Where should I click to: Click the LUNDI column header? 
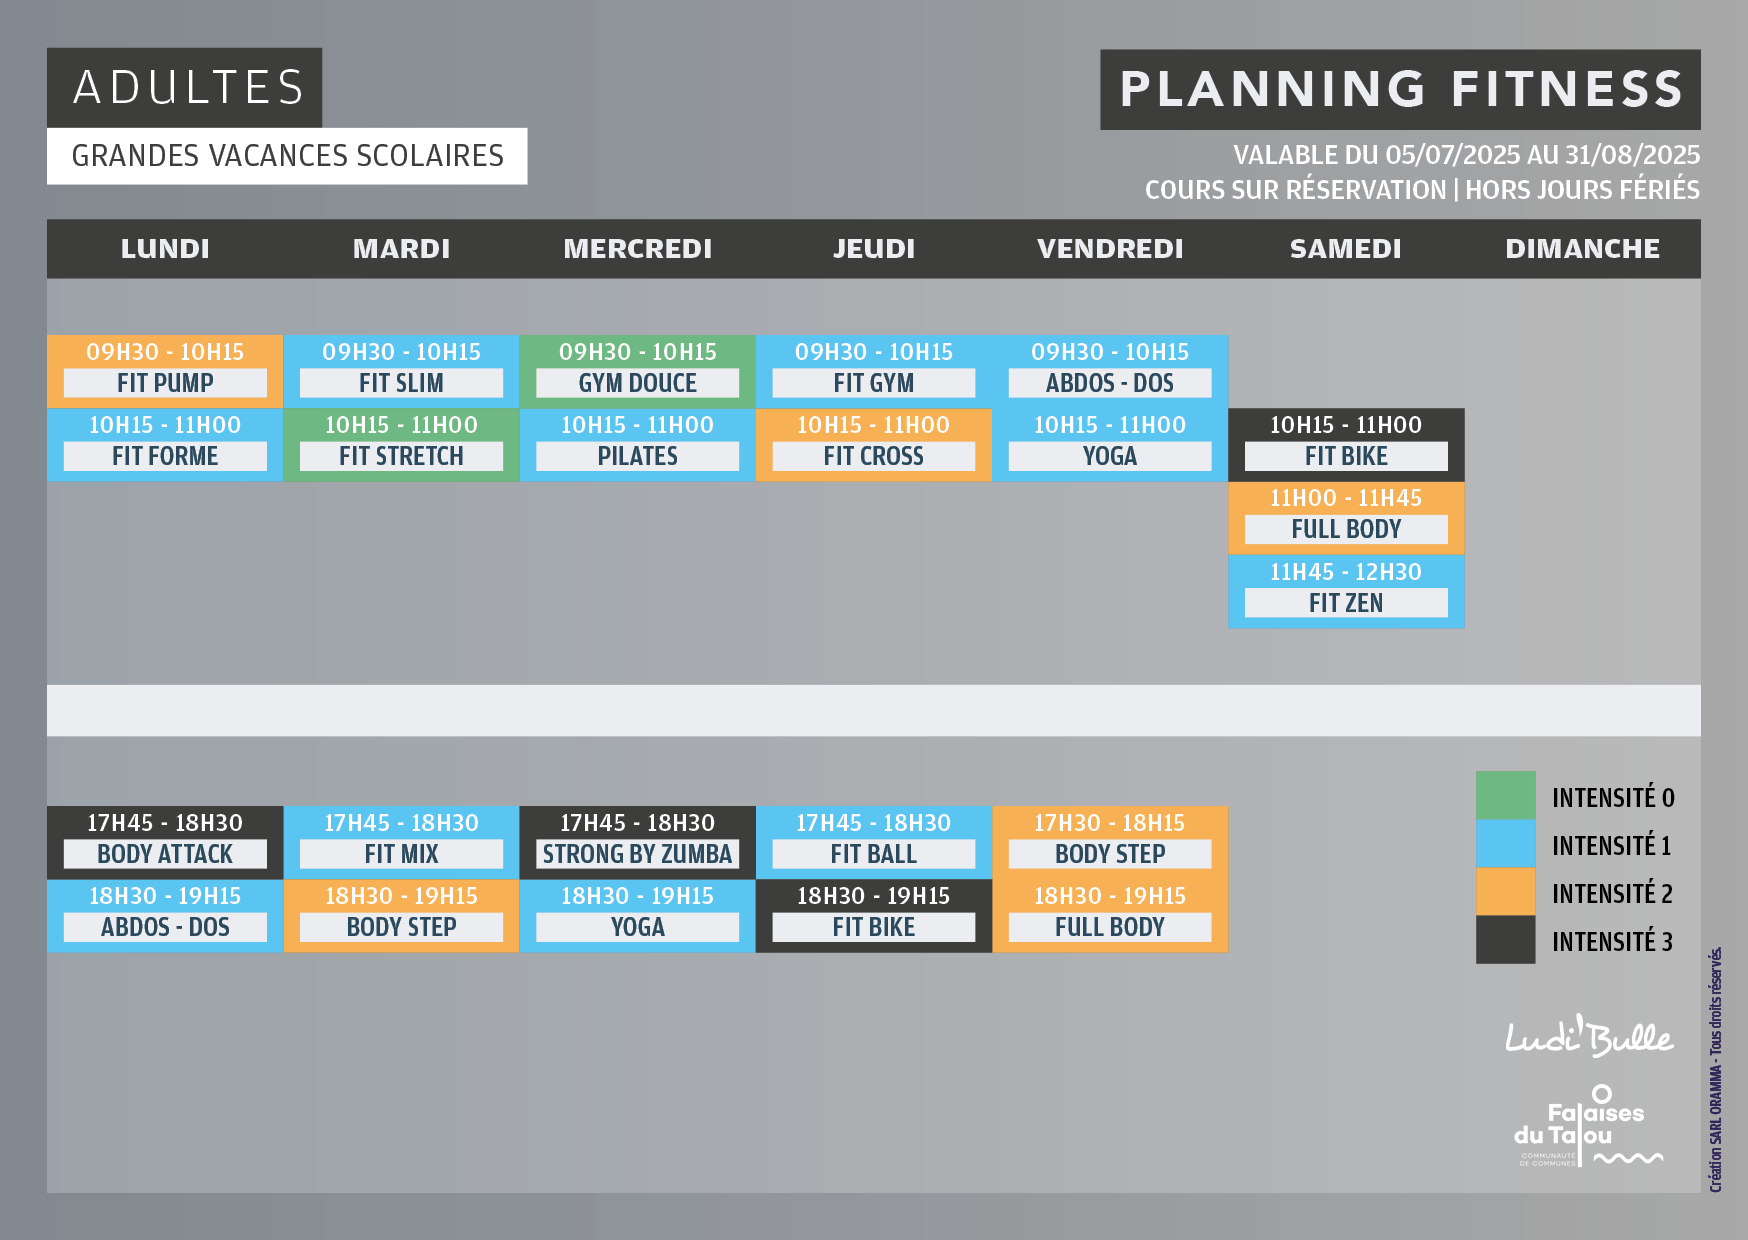[165, 249]
